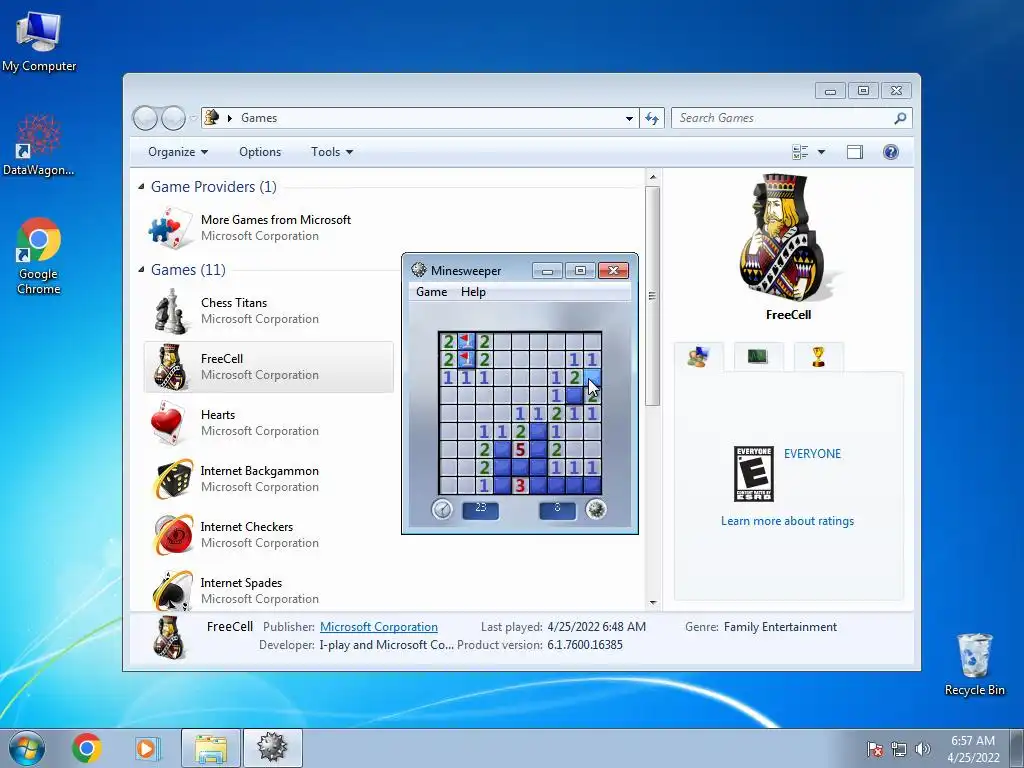Screen dimensions: 1024x768
Task: Open the Game menu in Minesweeper
Action: (x=432, y=292)
